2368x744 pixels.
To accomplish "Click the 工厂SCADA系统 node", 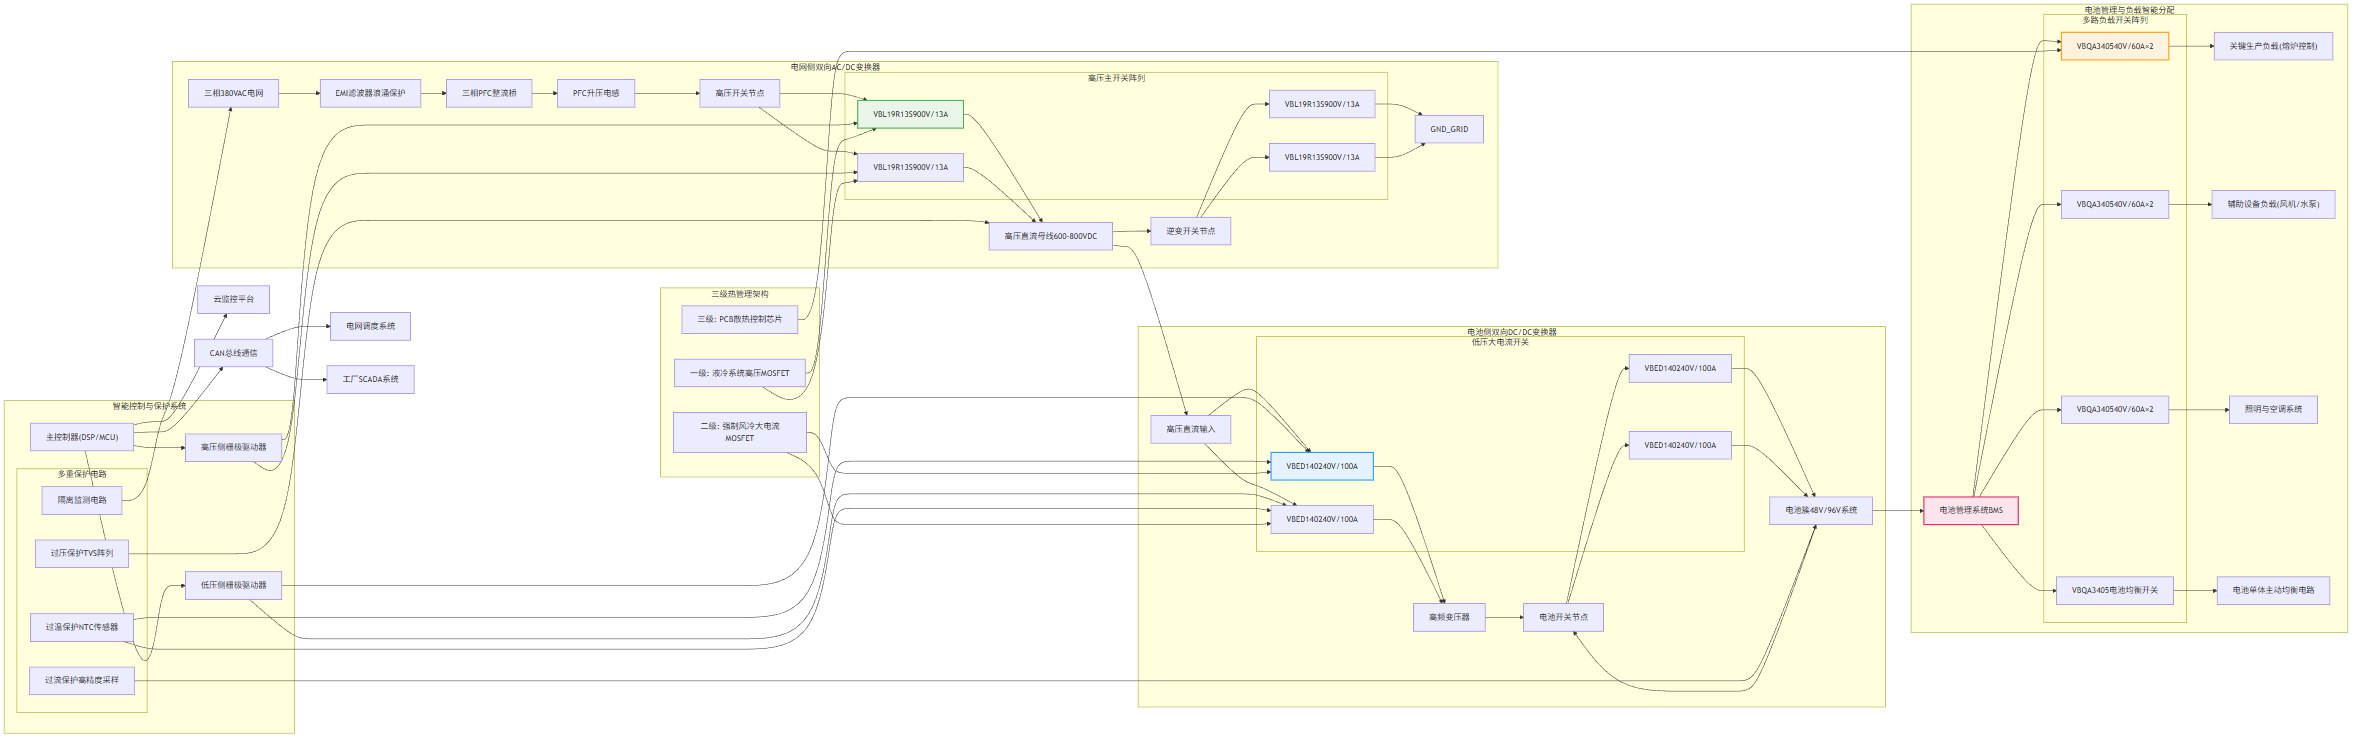I will tap(371, 379).
